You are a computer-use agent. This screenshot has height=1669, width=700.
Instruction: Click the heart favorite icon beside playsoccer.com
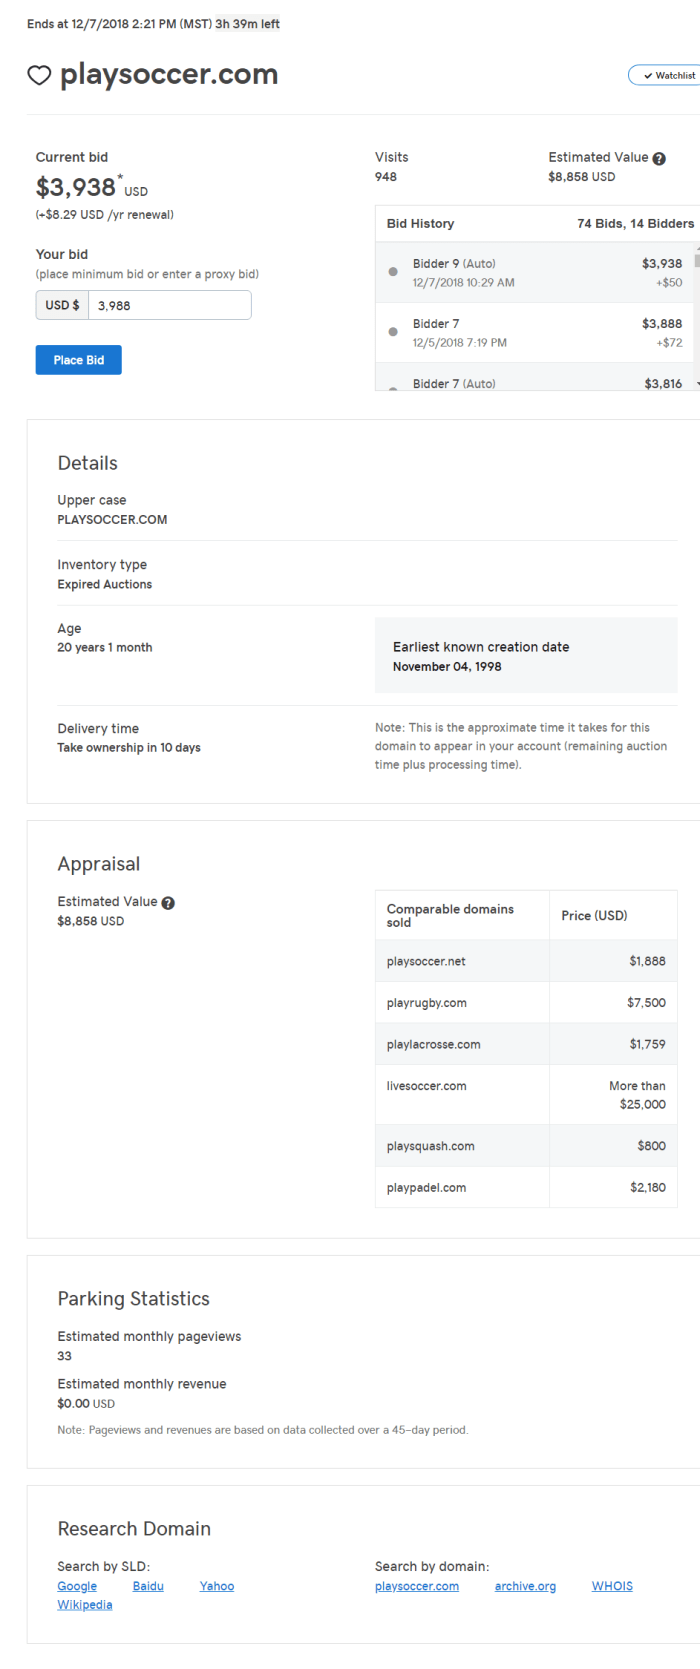click(x=39, y=76)
